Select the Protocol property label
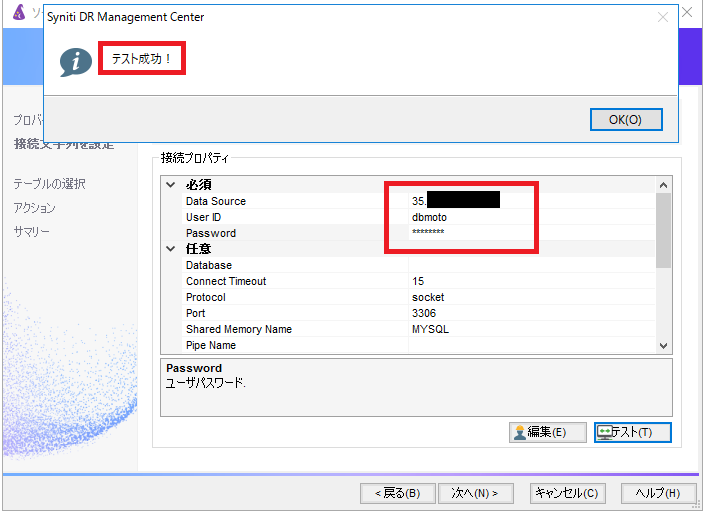The width and height of the screenshot is (706, 519). point(206,298)
